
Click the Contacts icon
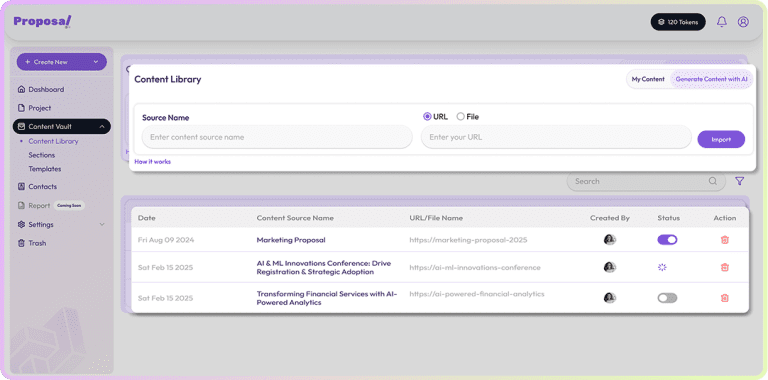coord(21,187)
